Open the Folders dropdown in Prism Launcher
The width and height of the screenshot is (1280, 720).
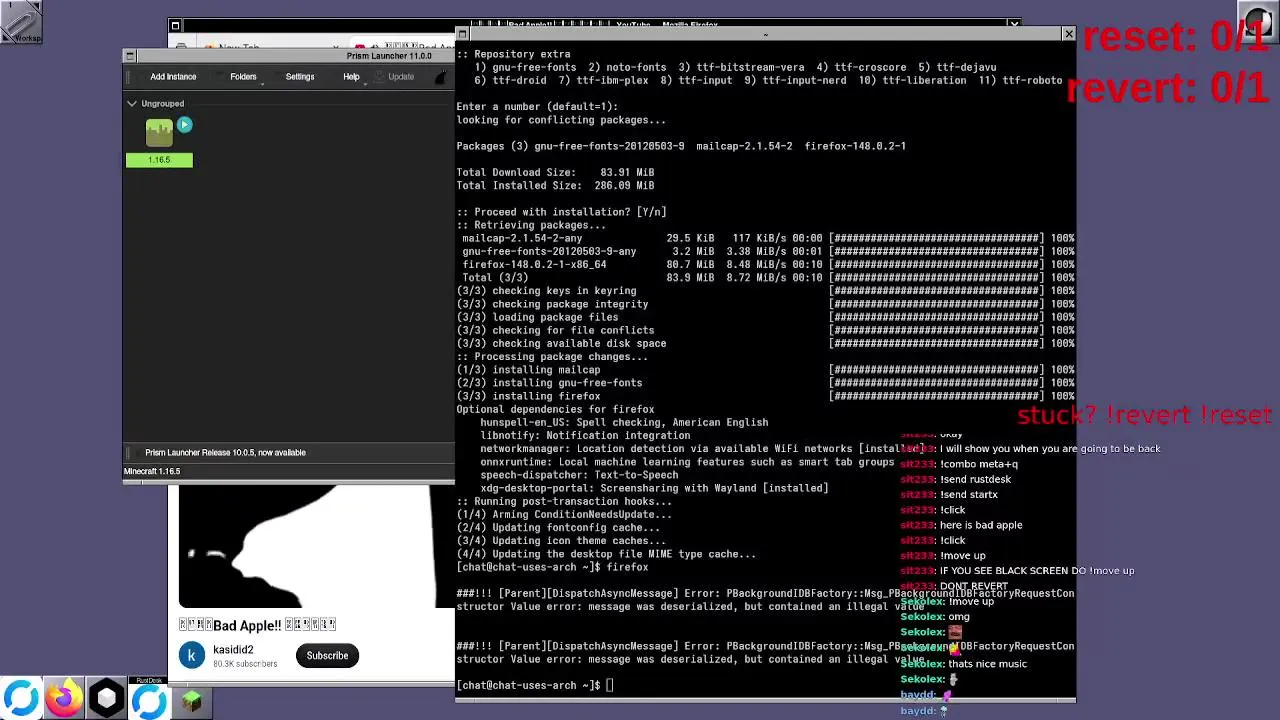coord(243,77)
